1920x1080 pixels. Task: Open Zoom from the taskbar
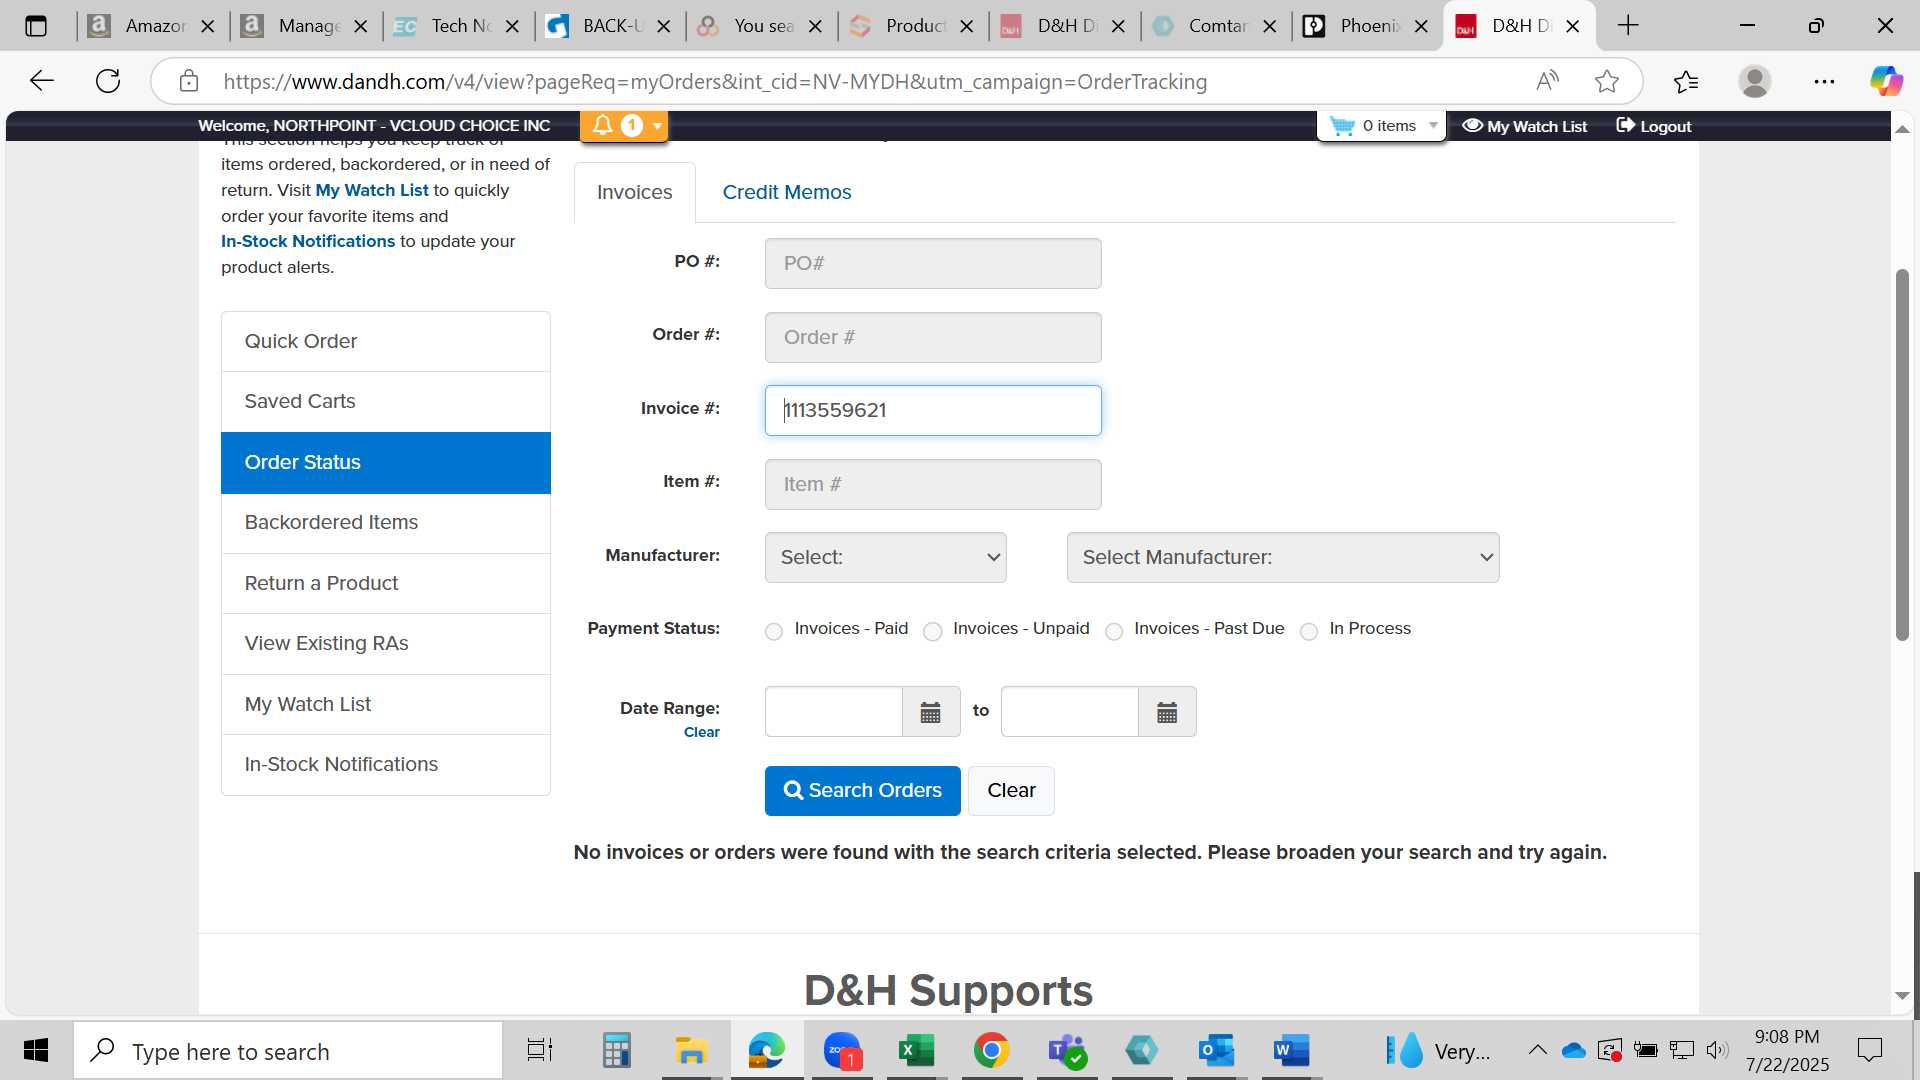(x=842, y=1051)
